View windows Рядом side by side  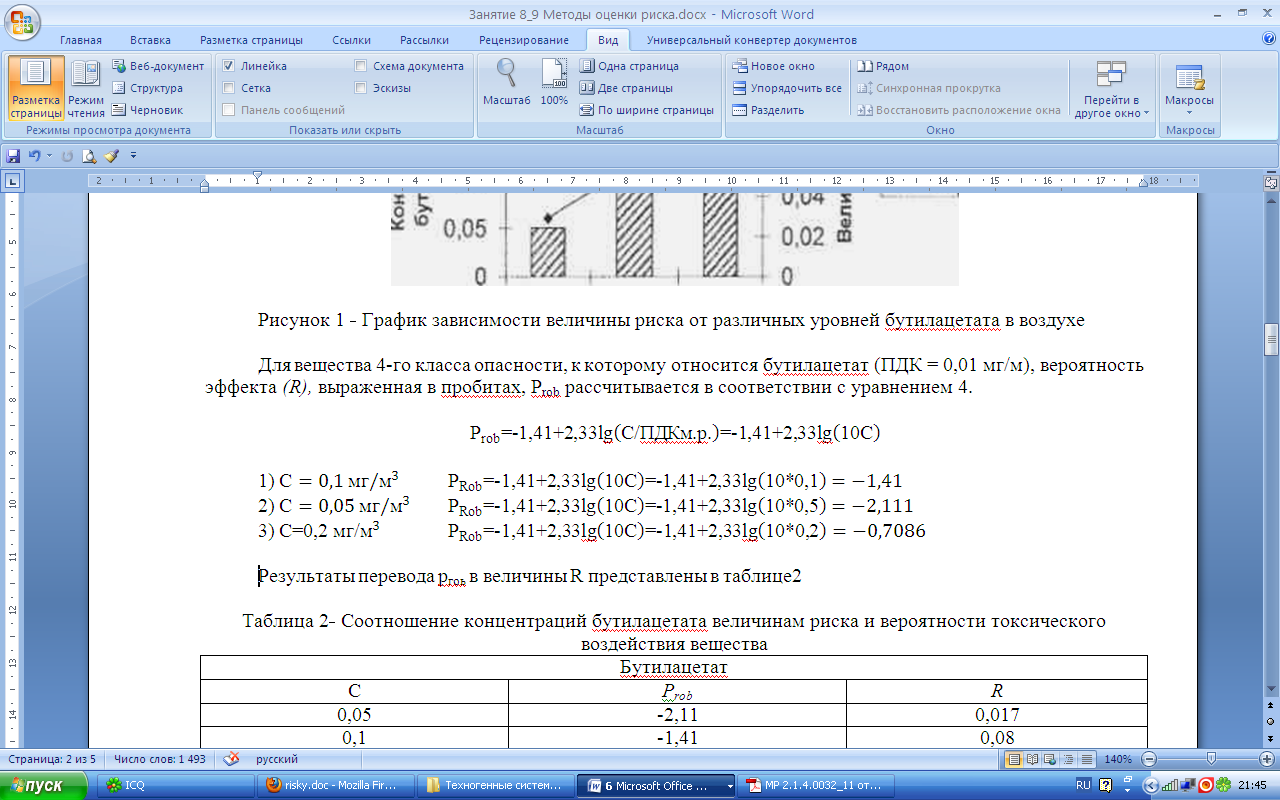pyautogui.click(x=884, y=66)
